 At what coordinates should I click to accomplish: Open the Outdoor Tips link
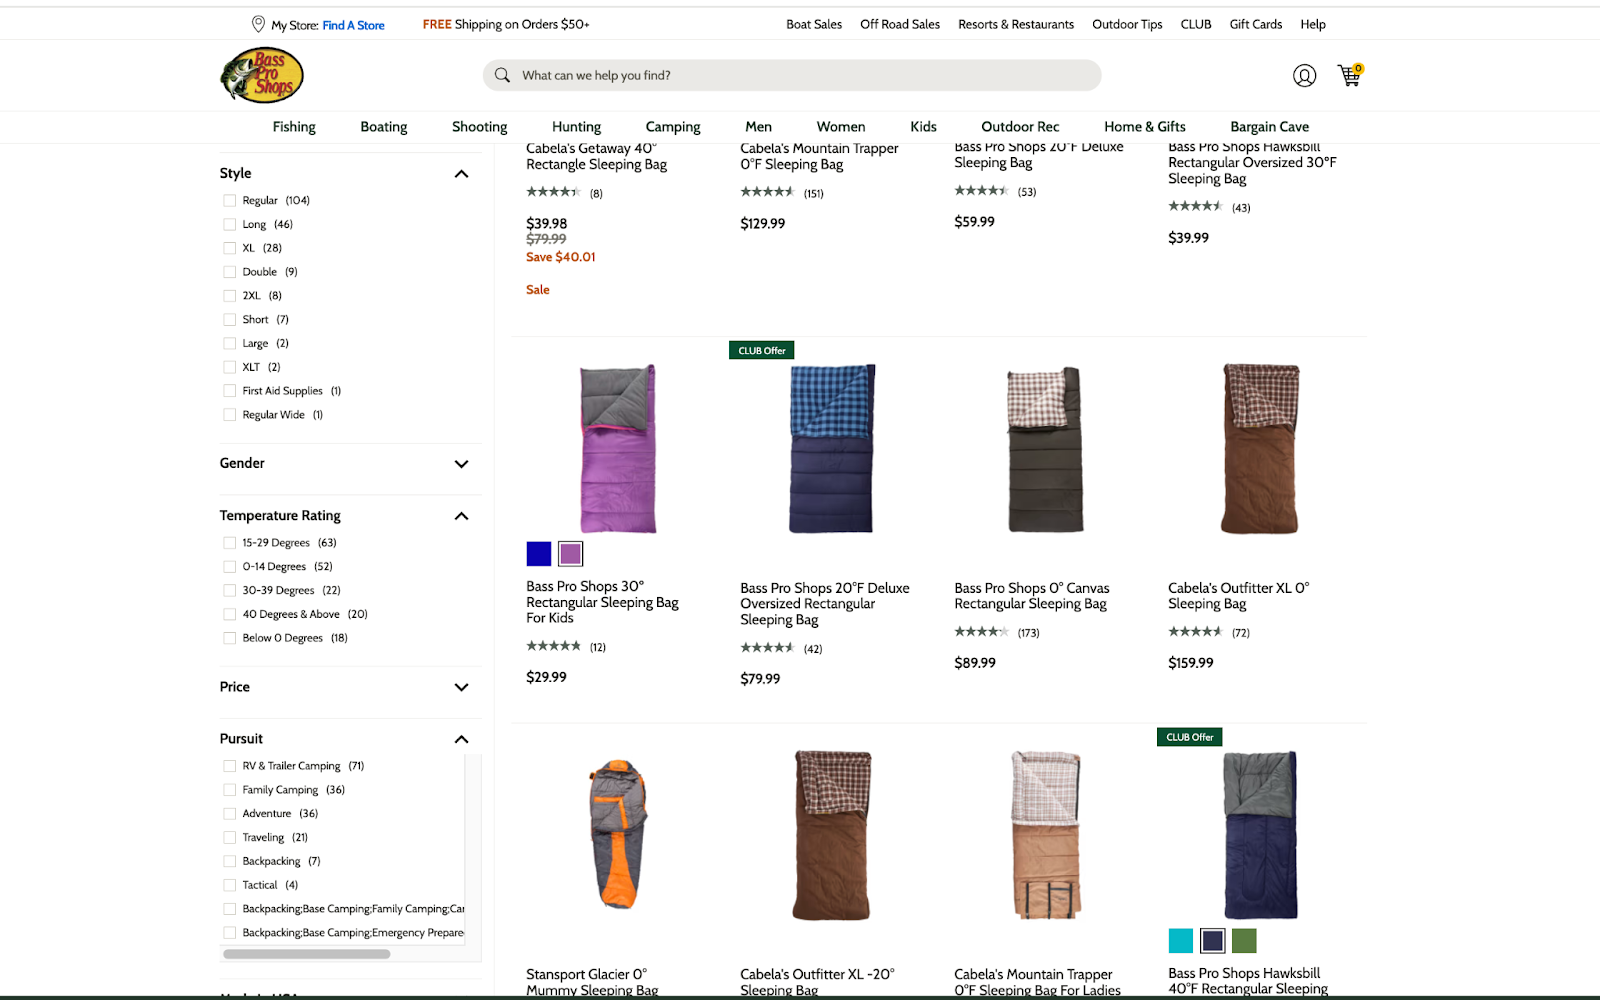click(1127, 24)
